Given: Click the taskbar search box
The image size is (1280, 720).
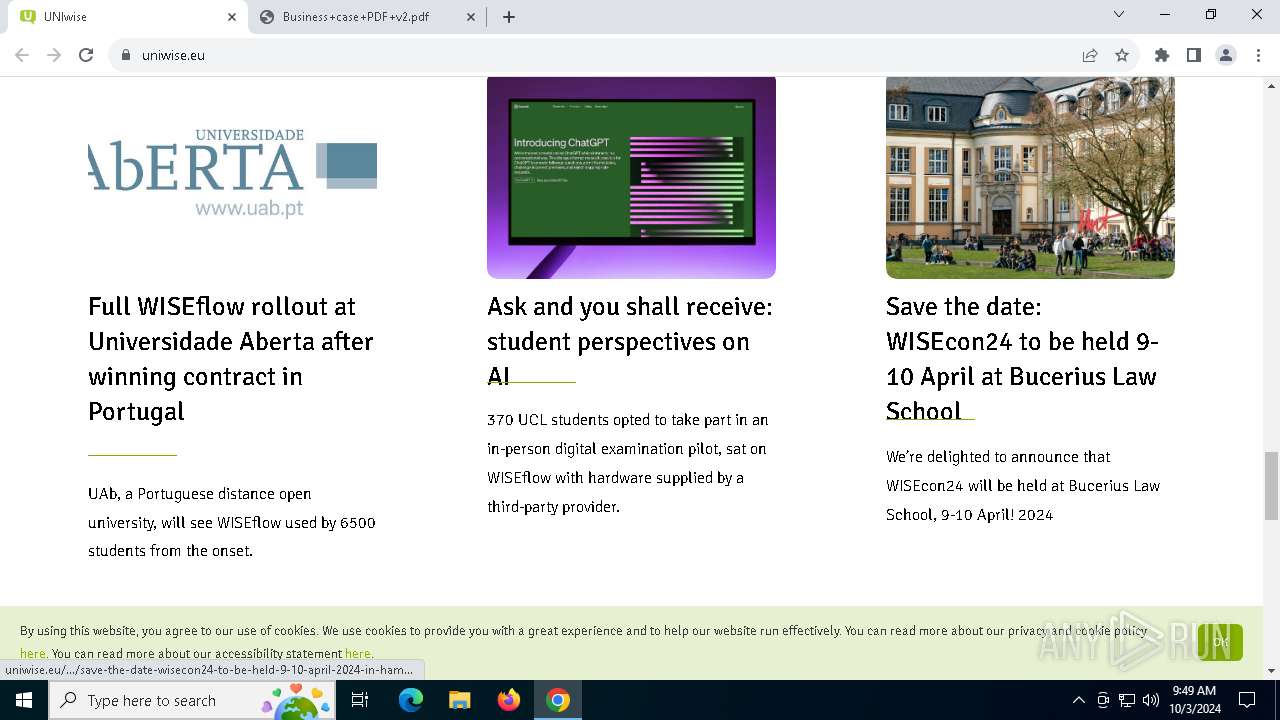Looking at the screenshot, I should click(192, 700).
